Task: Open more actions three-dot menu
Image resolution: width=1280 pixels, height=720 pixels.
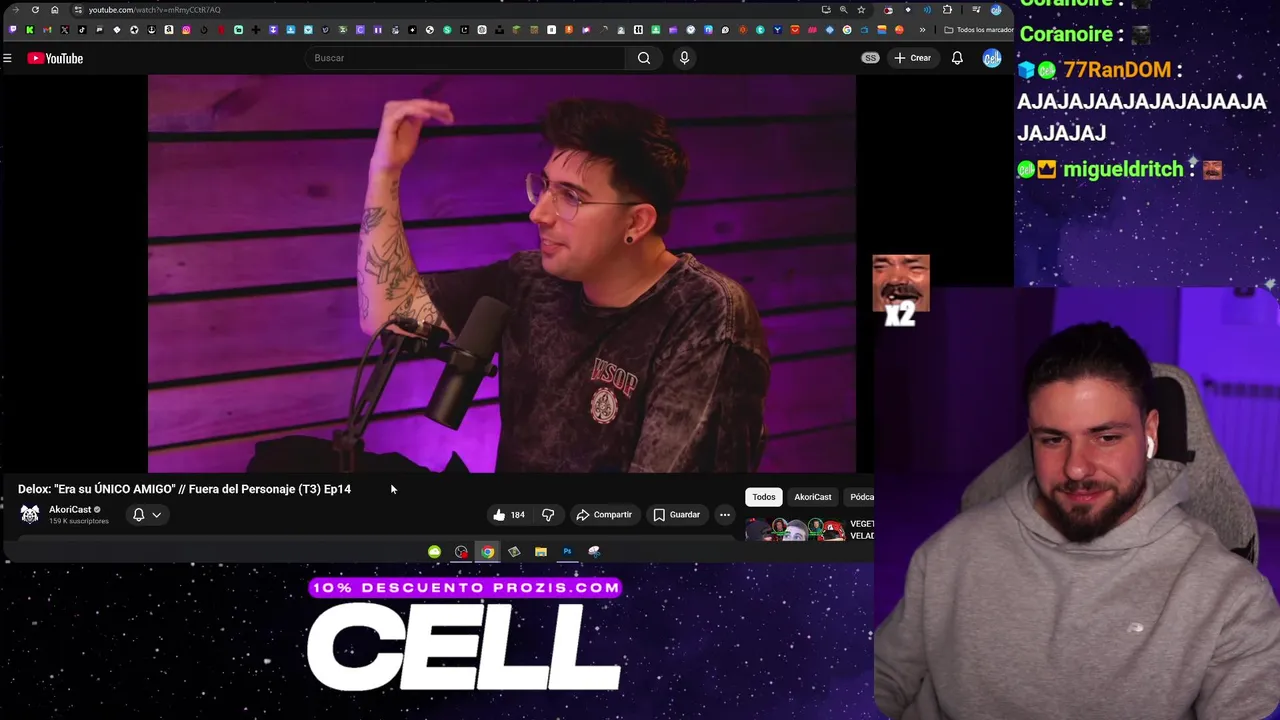Action: (x=725, y=515)
